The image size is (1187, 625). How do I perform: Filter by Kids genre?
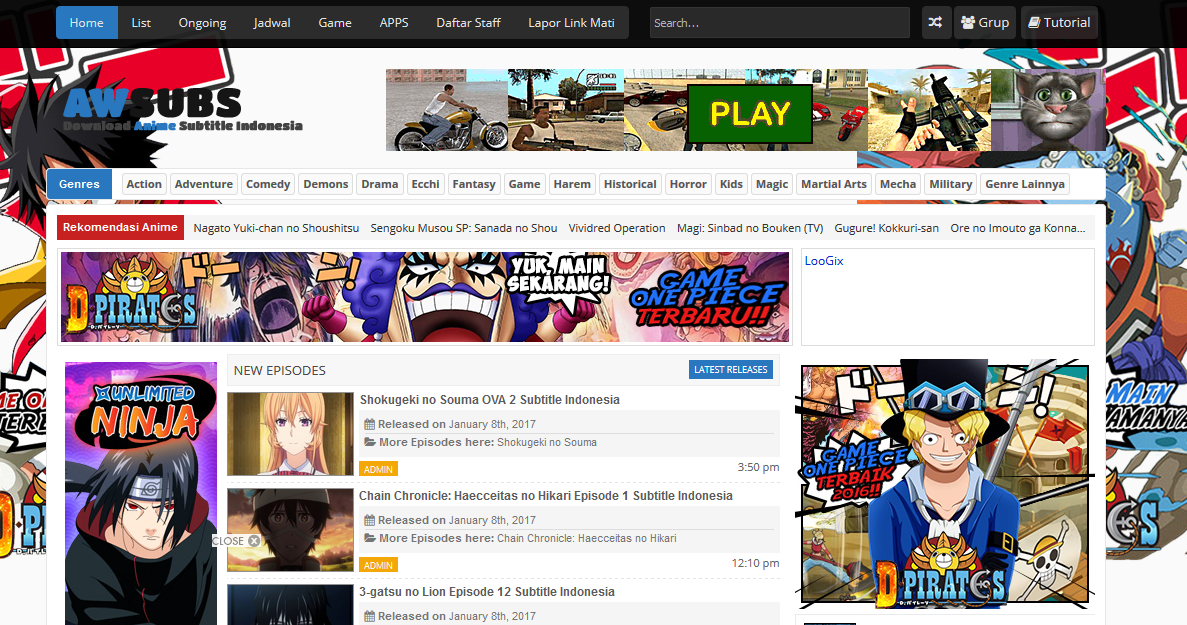731,184
